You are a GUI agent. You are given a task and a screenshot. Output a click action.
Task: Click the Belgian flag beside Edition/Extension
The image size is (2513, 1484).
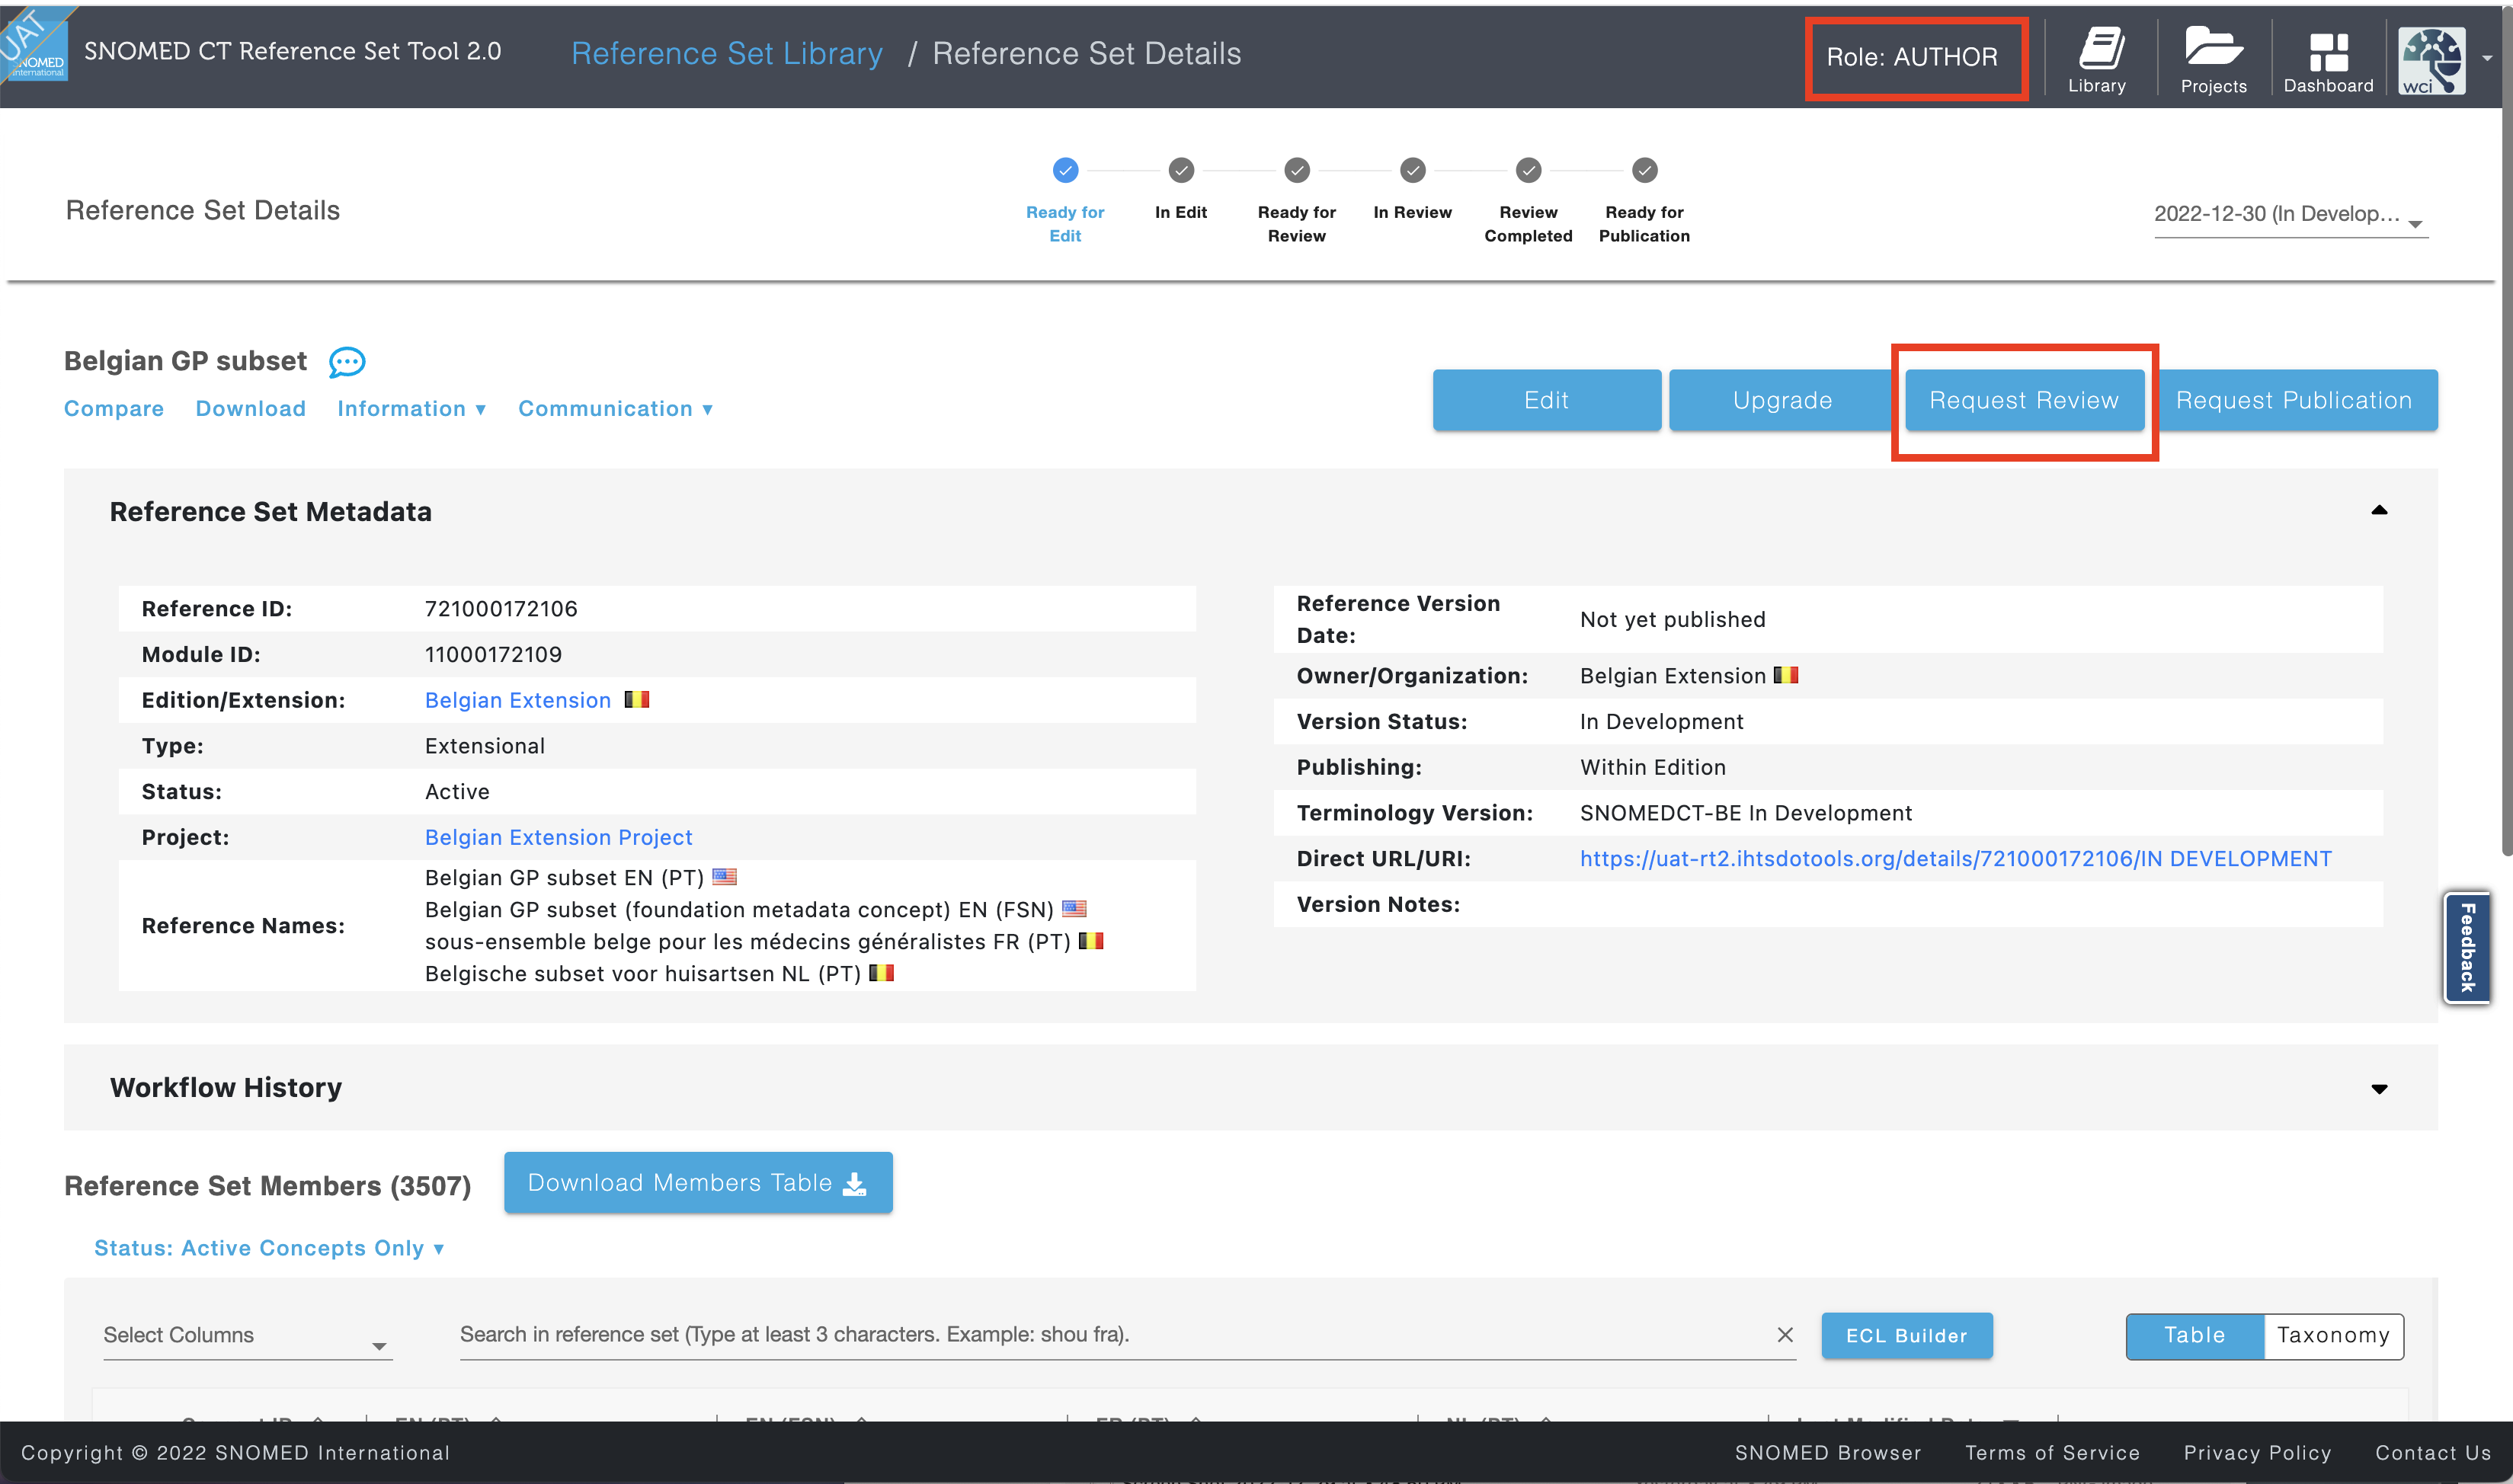coord(637,699)
